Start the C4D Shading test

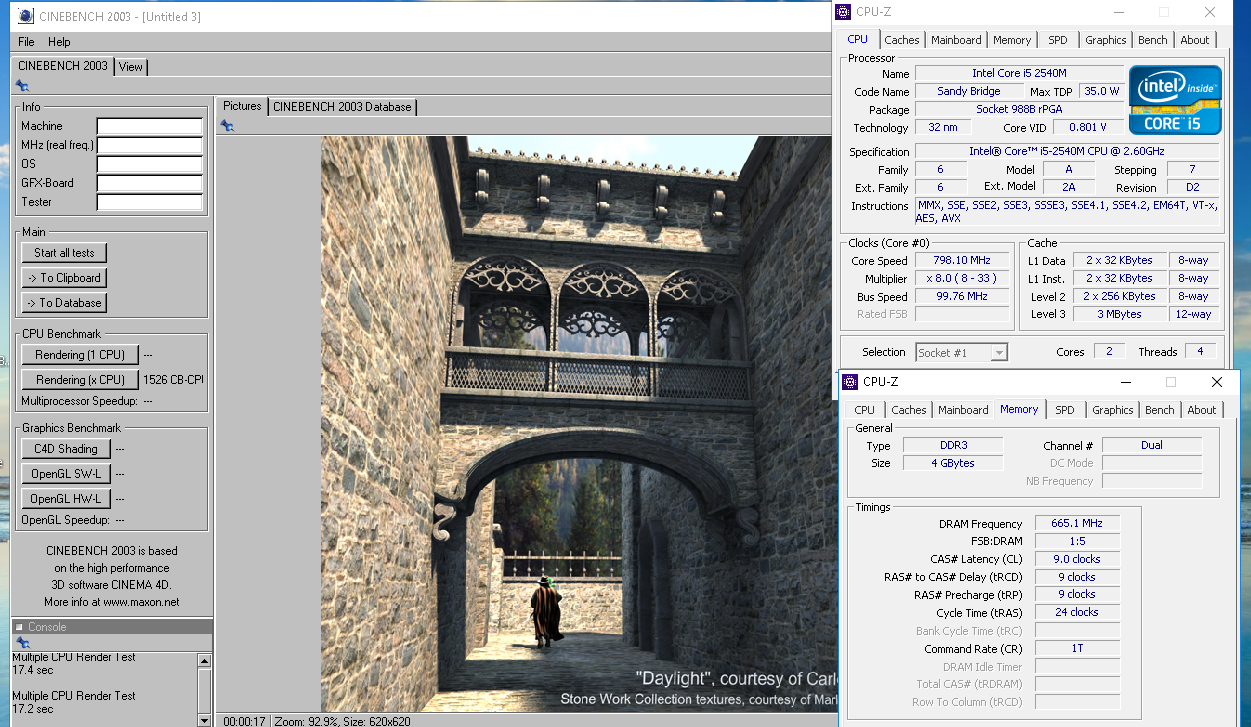click(66, 449)
